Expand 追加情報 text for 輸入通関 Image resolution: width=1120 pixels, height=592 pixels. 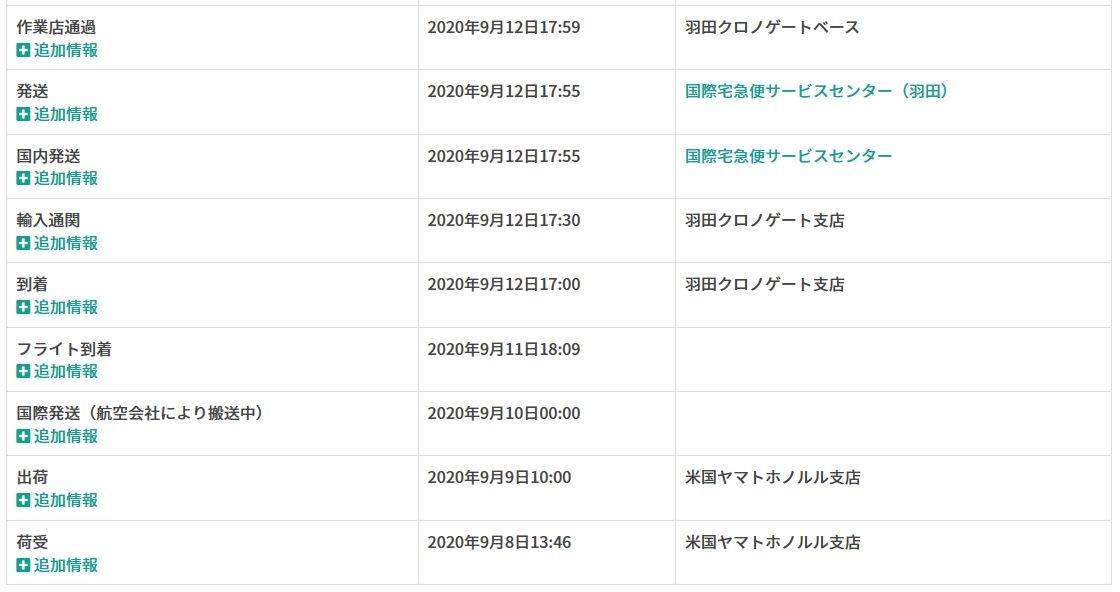click(x=66, y=243)
